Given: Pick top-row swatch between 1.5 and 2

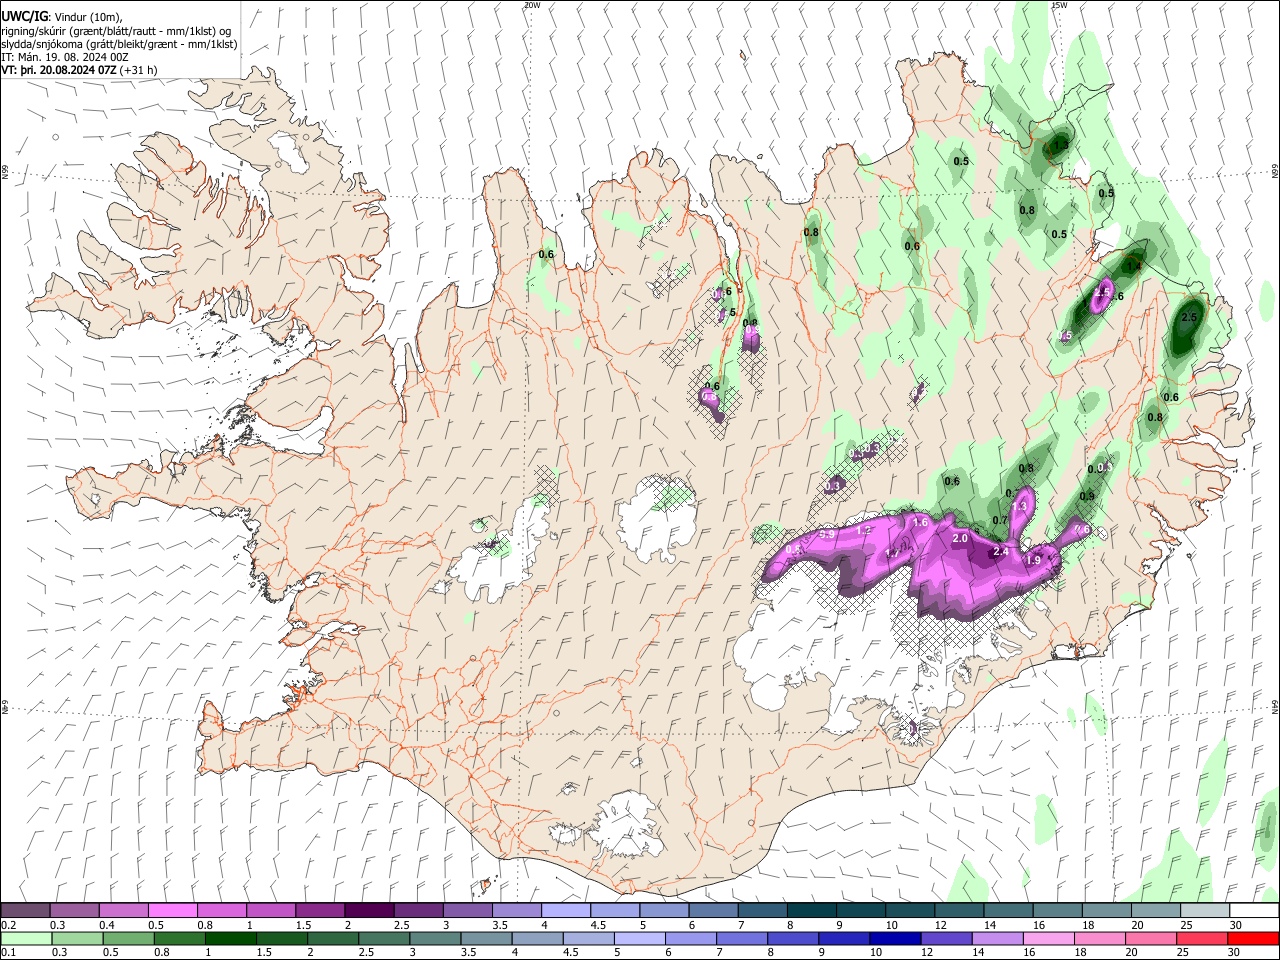Looking at the screenshot, I should pyautogui.click(x=320, y=910).
